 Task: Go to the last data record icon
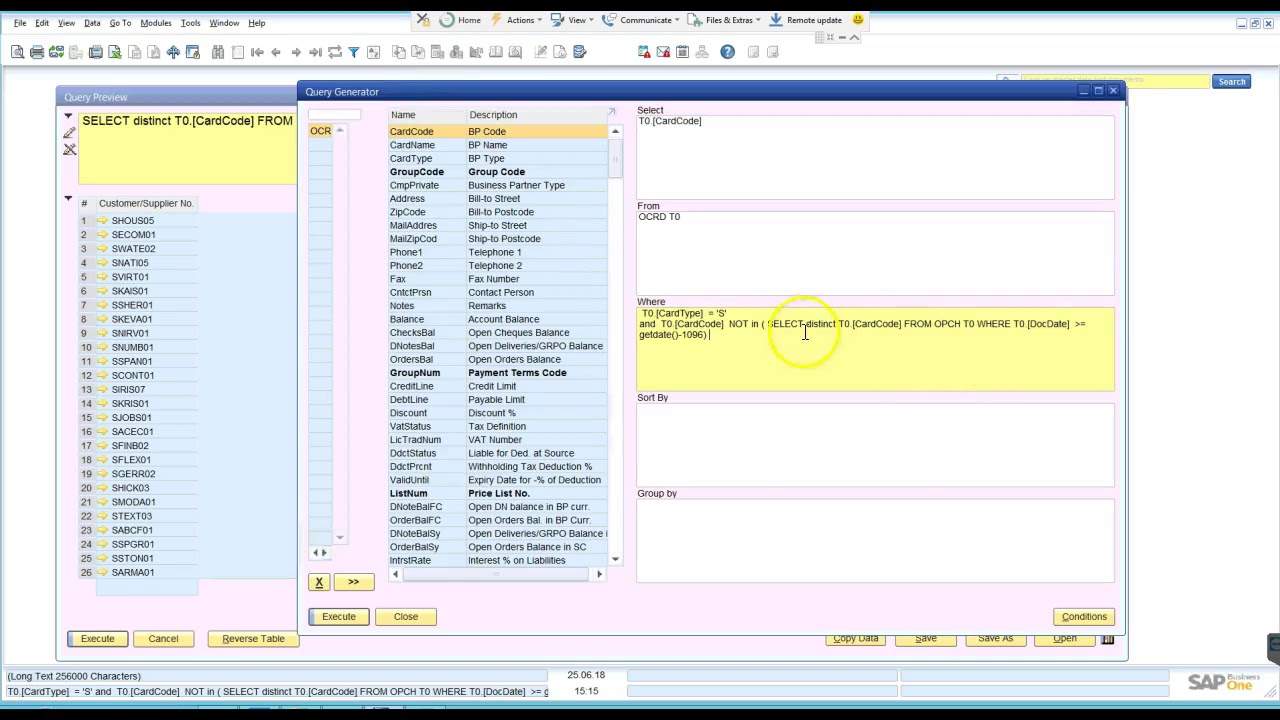point(316,52)
